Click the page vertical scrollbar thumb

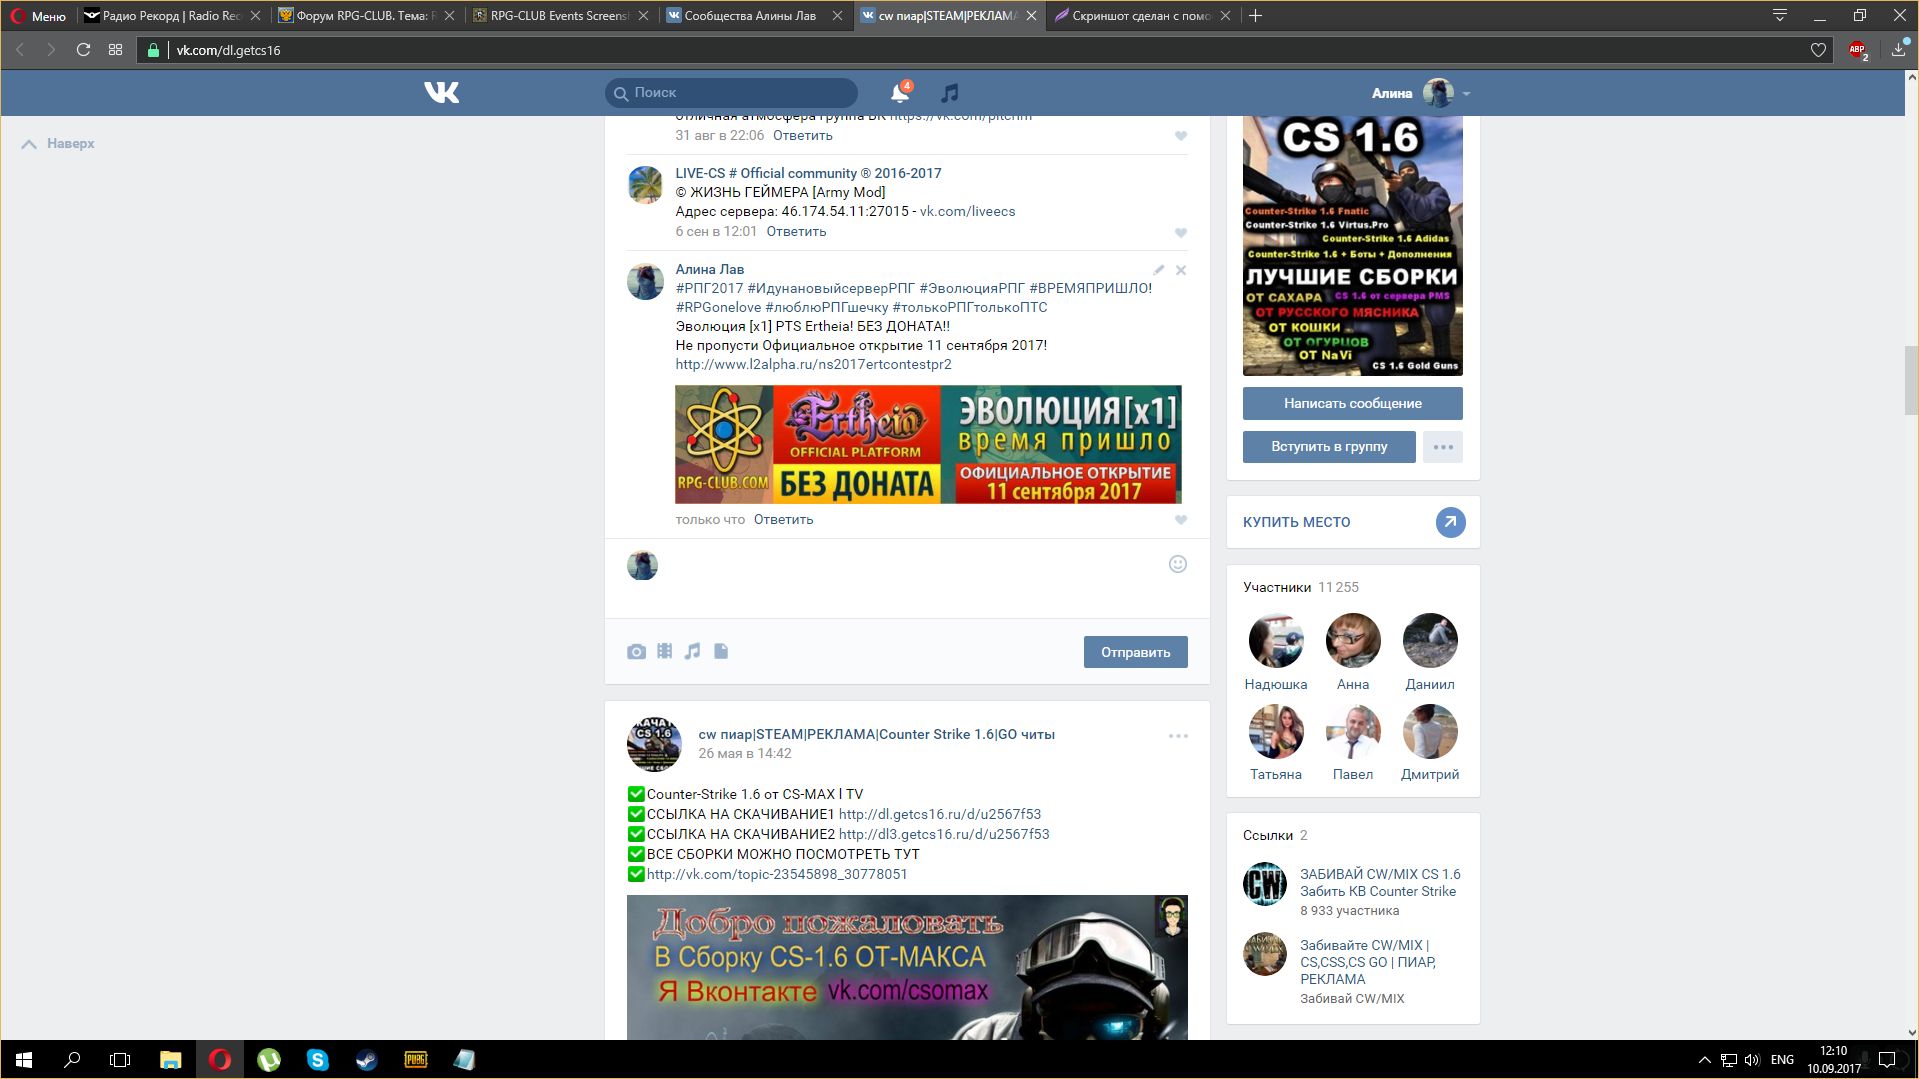click(1911, 380)
